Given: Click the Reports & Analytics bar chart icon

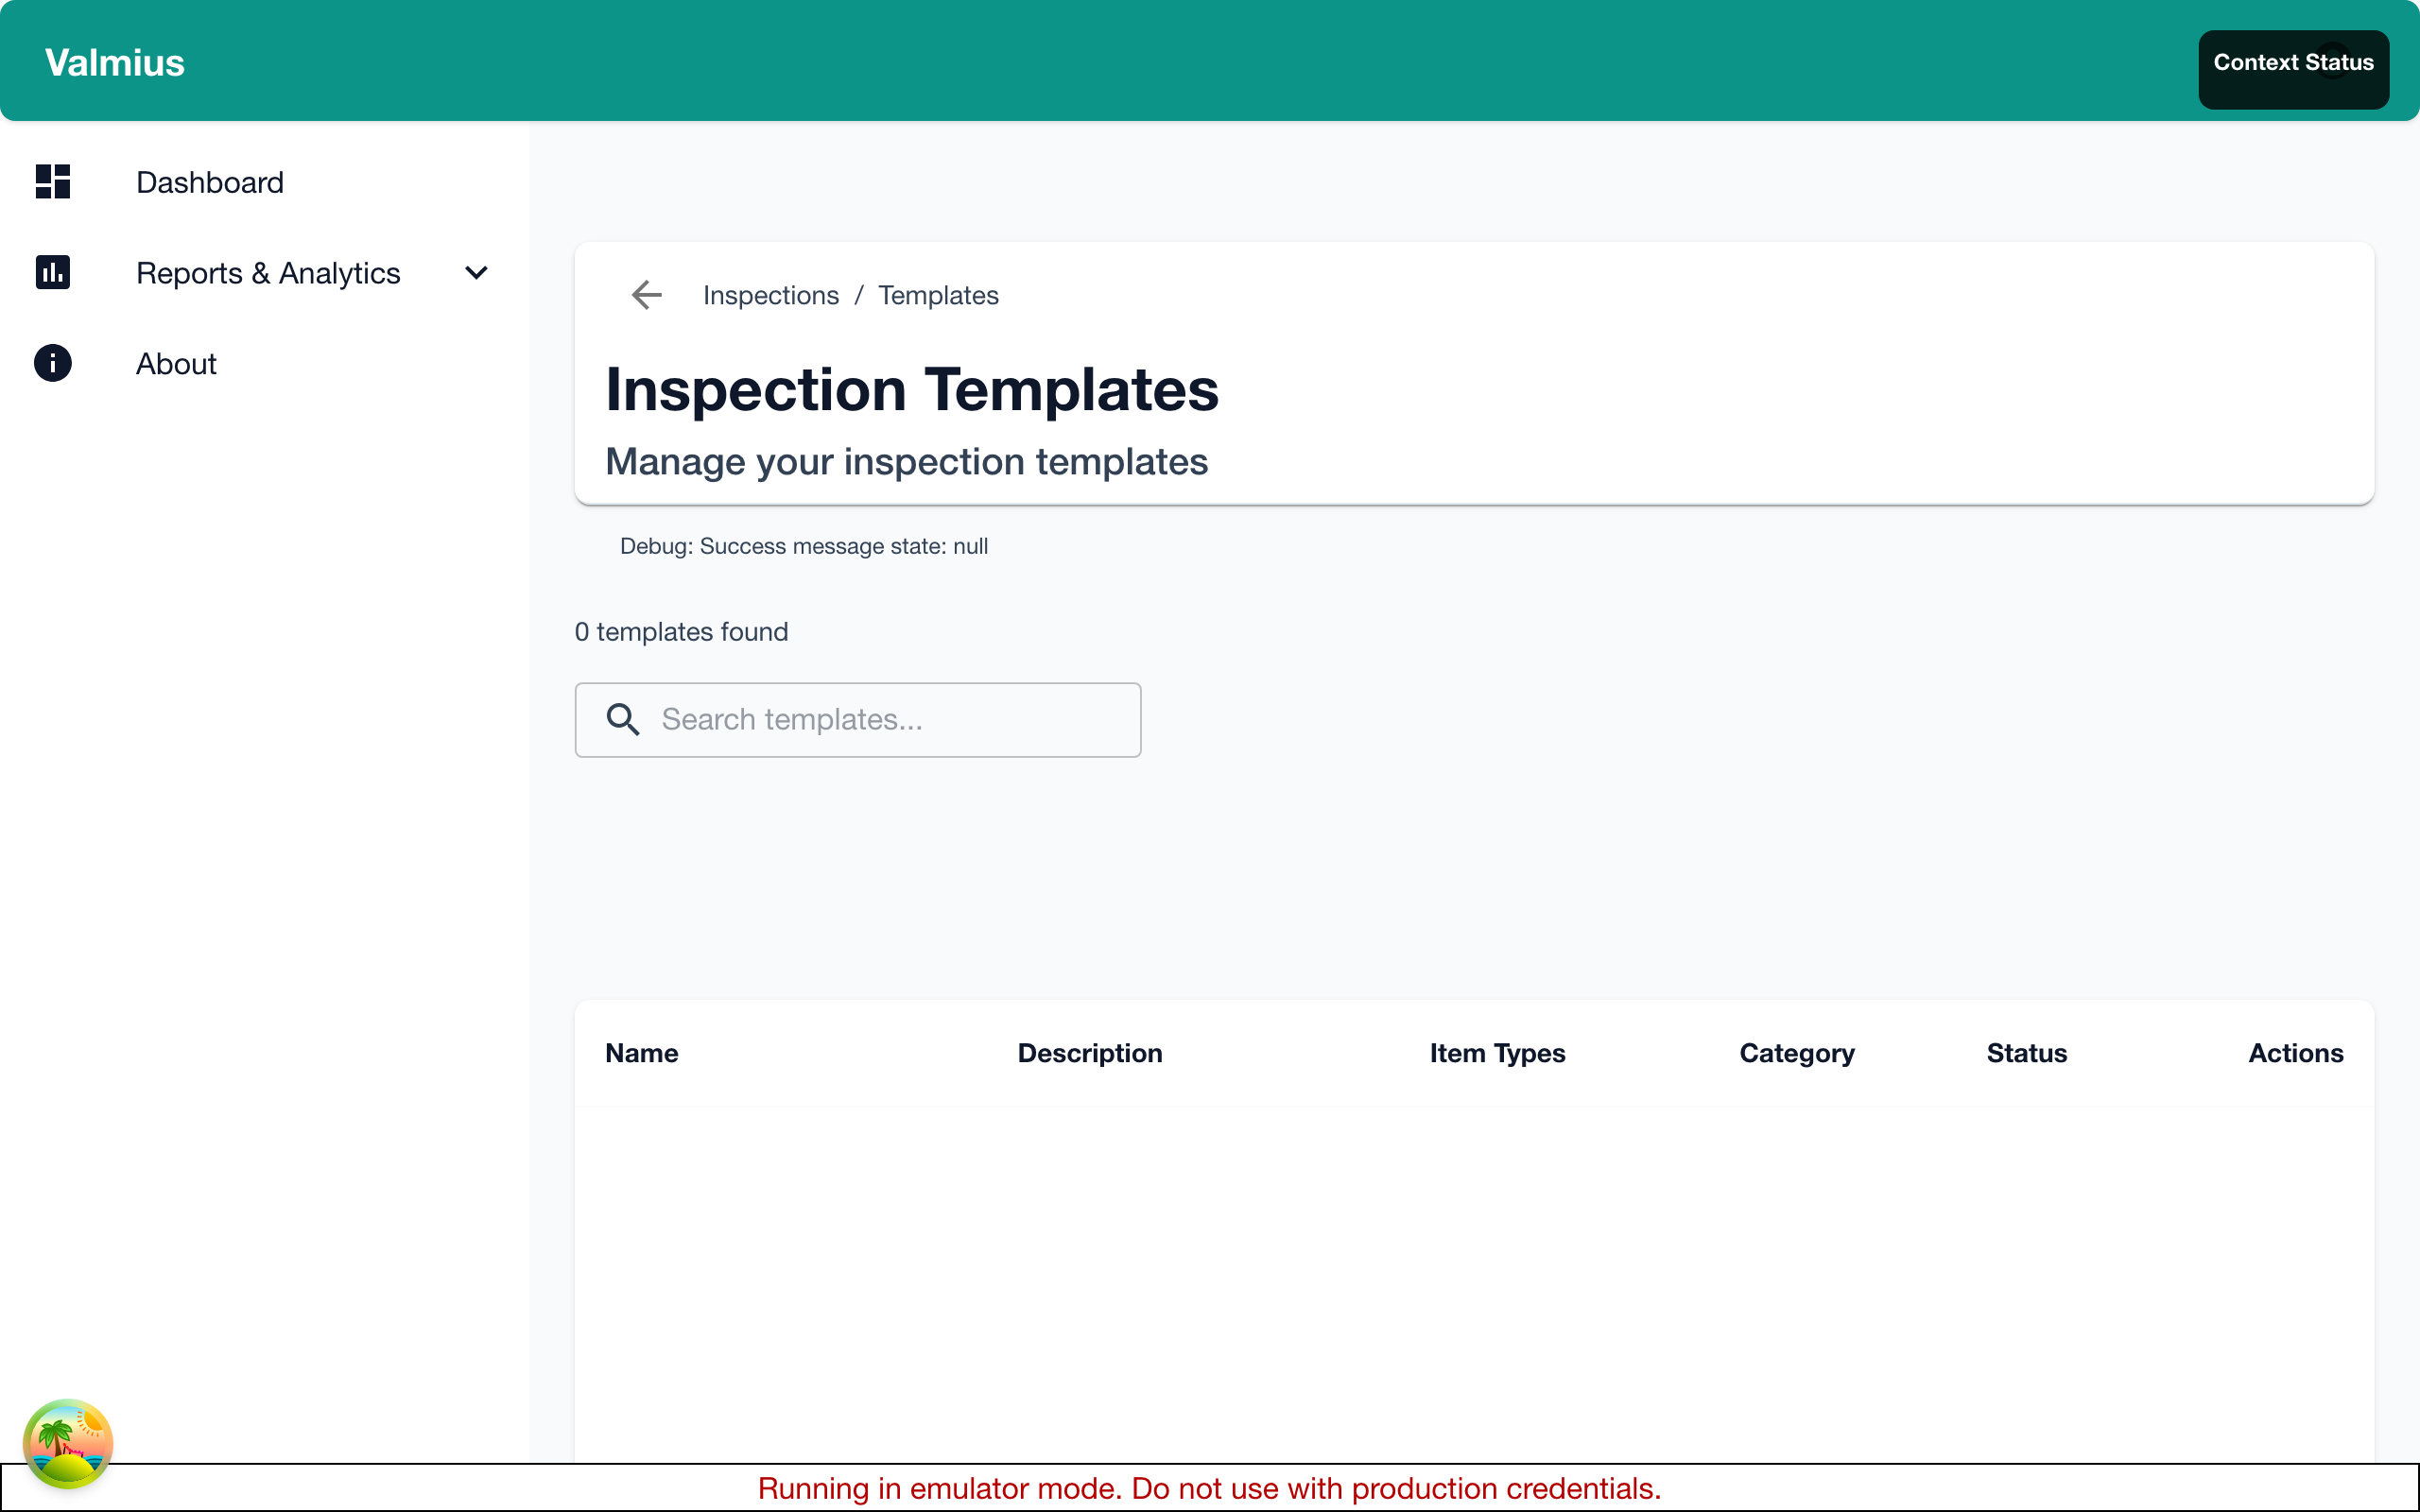Looking at the screenshot, I should pos(52,272).
